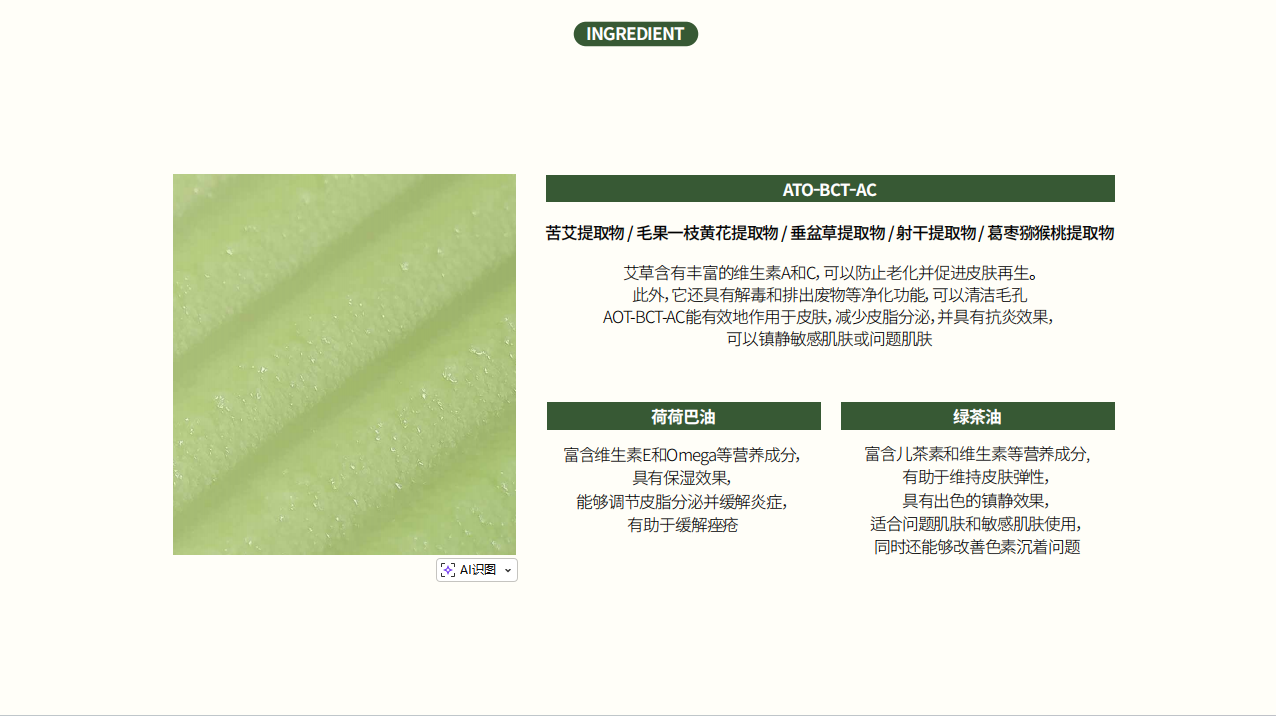Click the line 艾草含有丰富的维生素A和C
1276x716 pixels.
coord(830,272)
